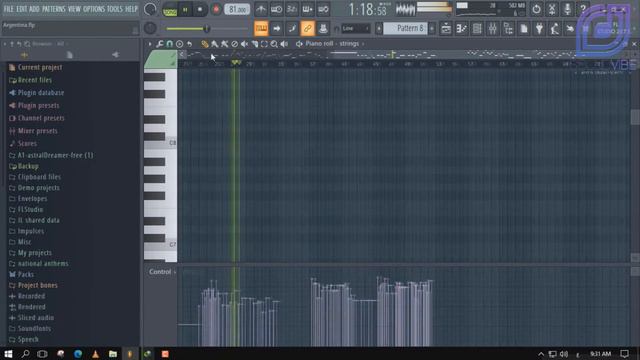The image size is (640, 360).
Task: Click the green horizontal slider handle
Action: click(x=207, y=29)
